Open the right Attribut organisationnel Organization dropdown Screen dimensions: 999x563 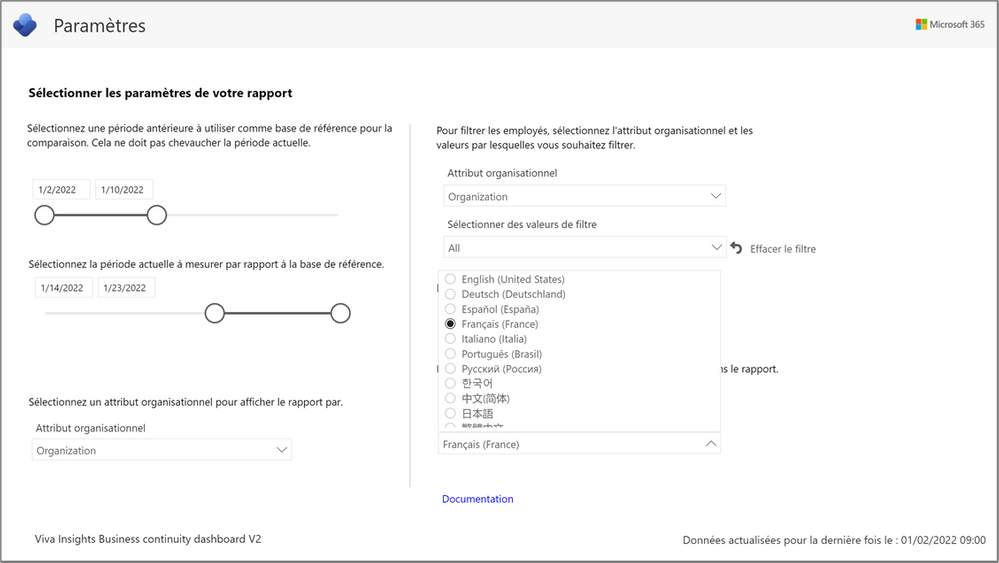pos(584,196)
